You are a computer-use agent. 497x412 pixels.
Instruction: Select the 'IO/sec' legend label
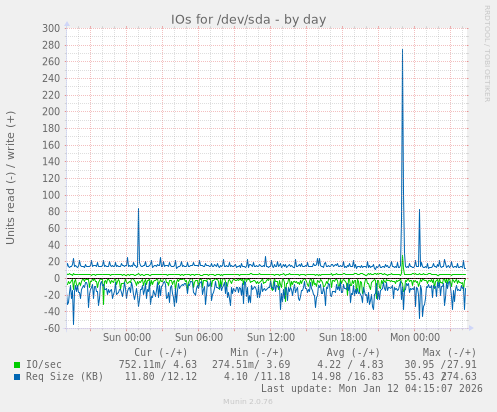coord(44,365)
